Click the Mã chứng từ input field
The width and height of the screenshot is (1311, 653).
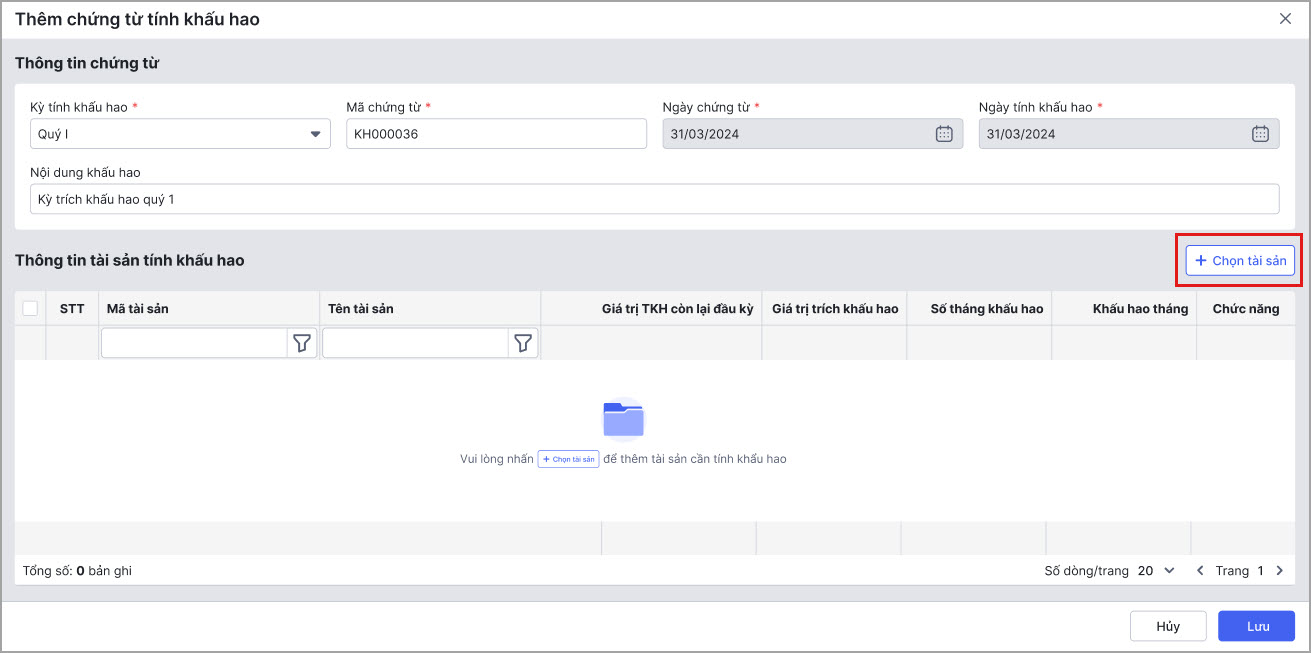(496, 134)
